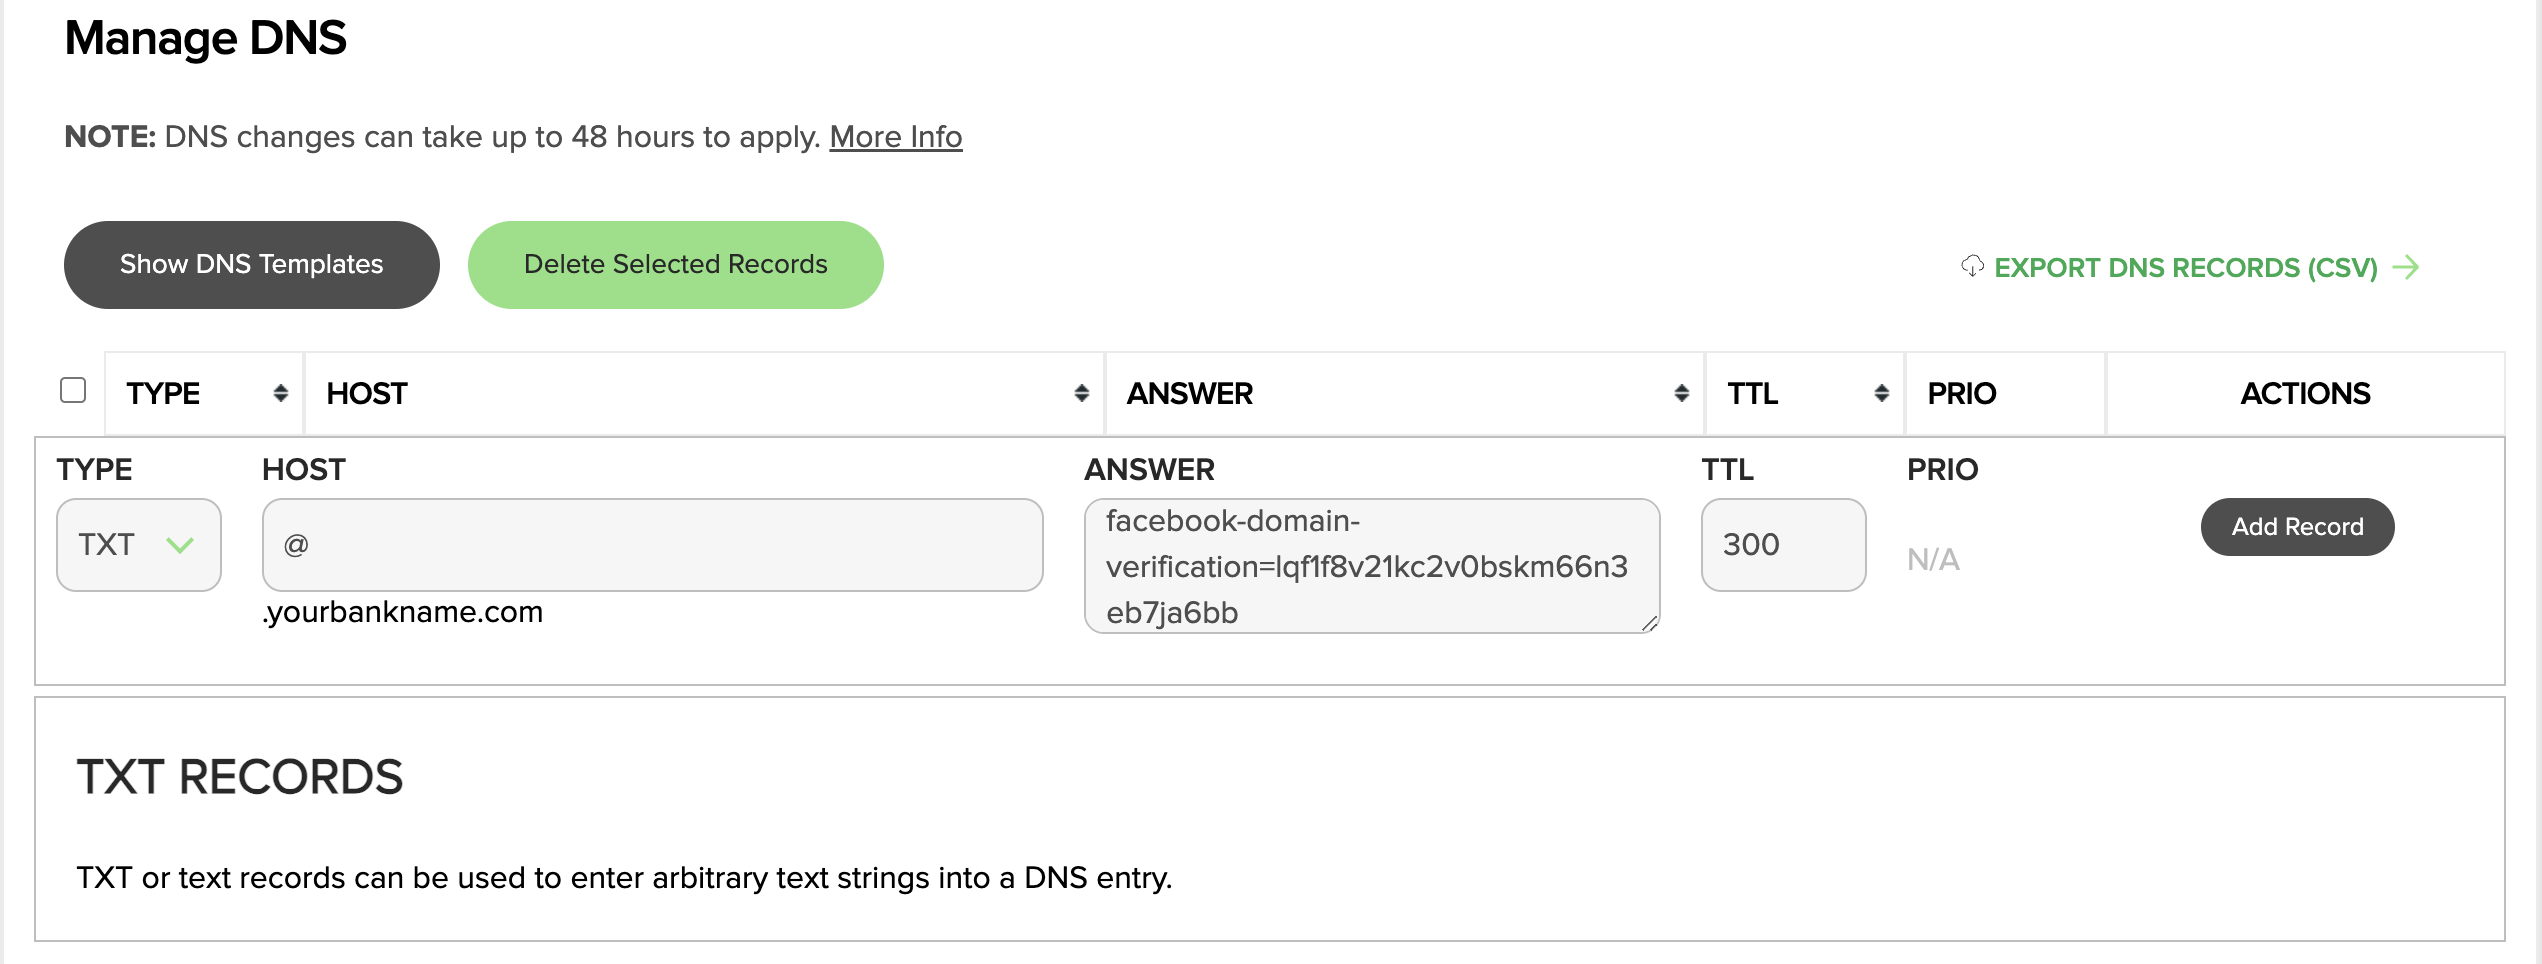Click the TTL field showing 300
Screen dimensions: 2542x964
click(1783, 545)
